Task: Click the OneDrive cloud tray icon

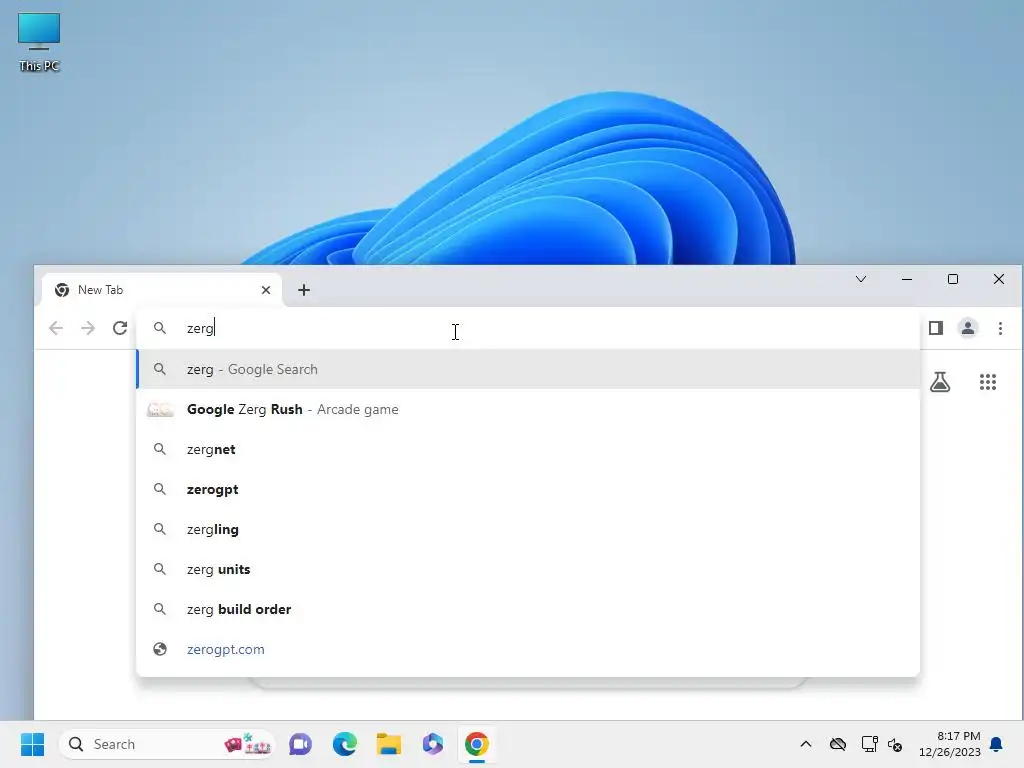Action: point(838,744)
